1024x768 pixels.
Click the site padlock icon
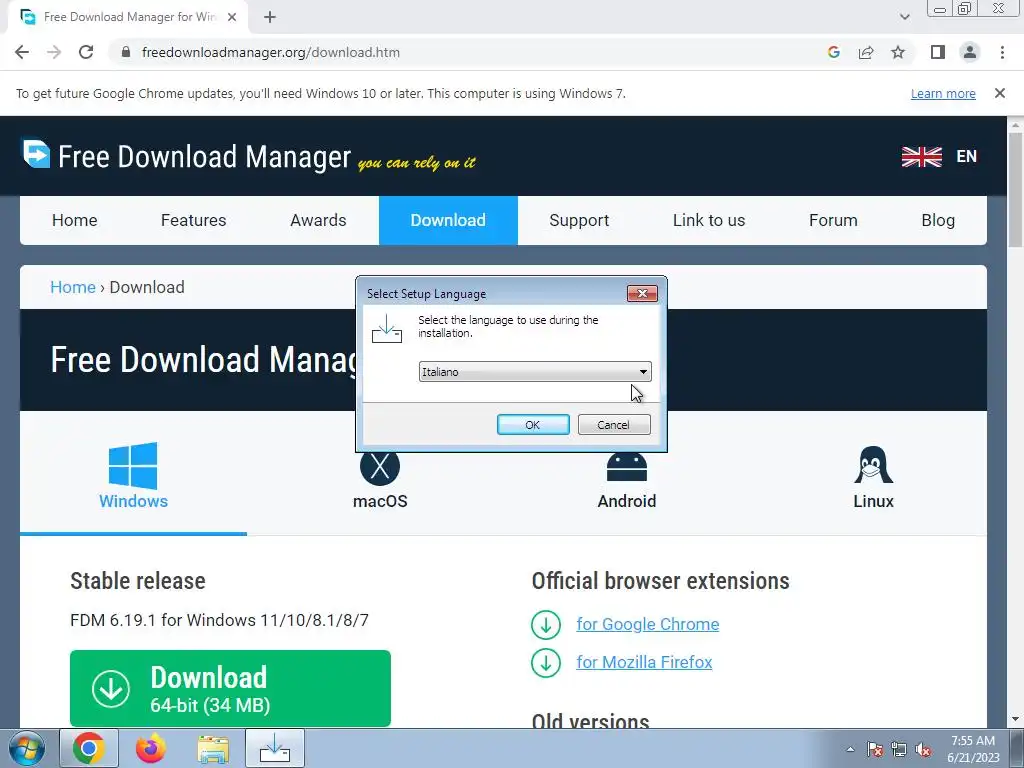click(126, 52)
